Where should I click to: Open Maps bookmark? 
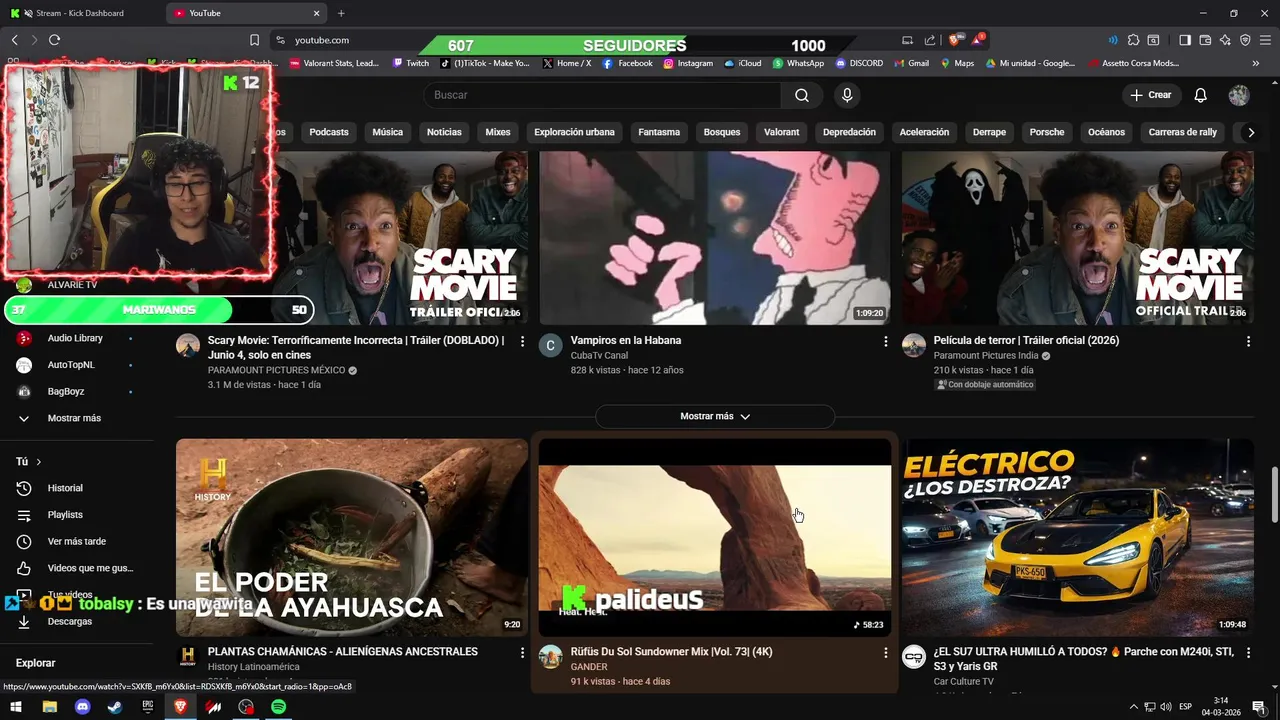[x=957, y=63]
